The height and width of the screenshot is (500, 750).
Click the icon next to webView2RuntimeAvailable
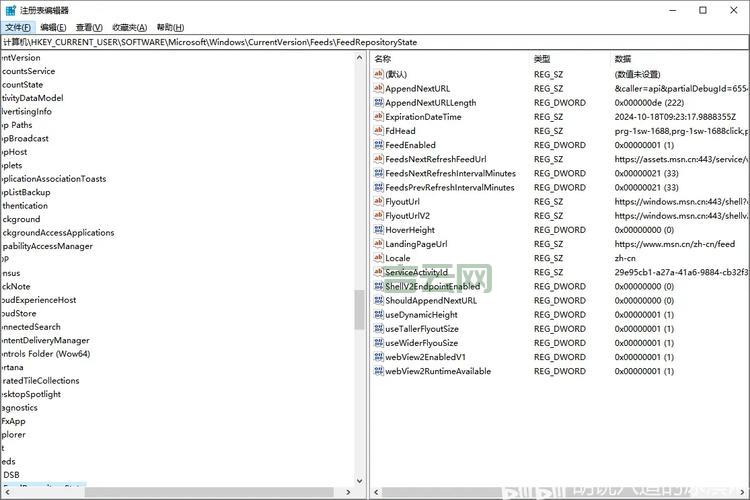coord(379,371)
